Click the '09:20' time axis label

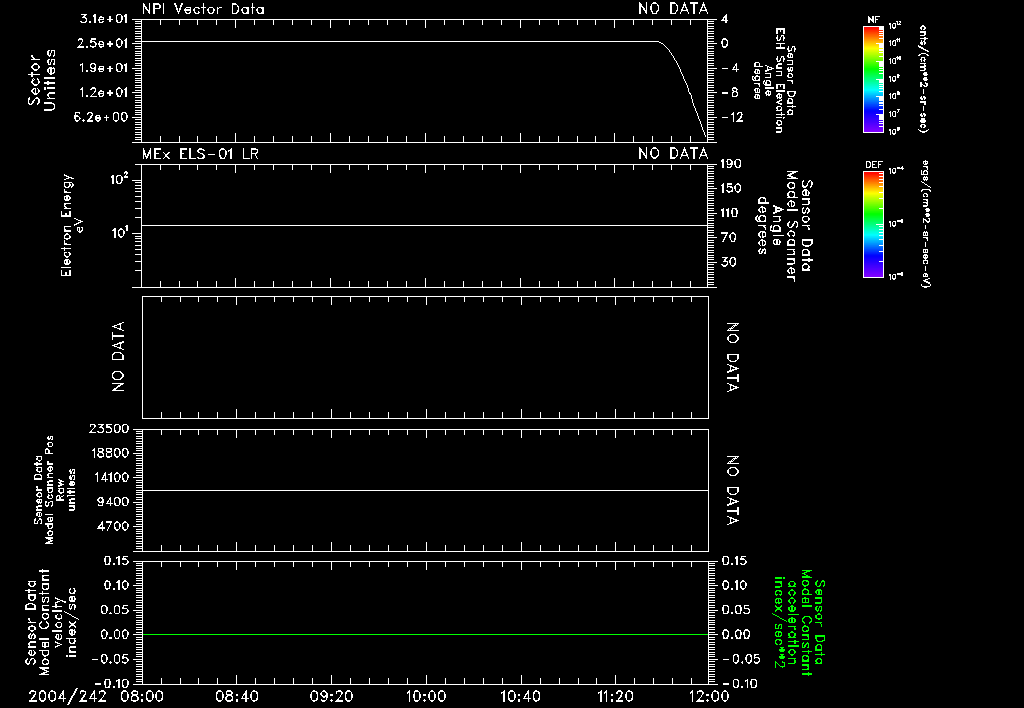[x=331, y=696]
